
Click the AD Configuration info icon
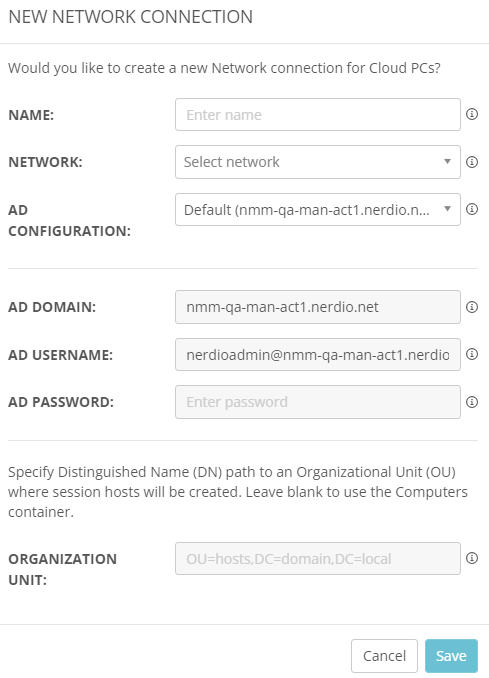(472, 209)
